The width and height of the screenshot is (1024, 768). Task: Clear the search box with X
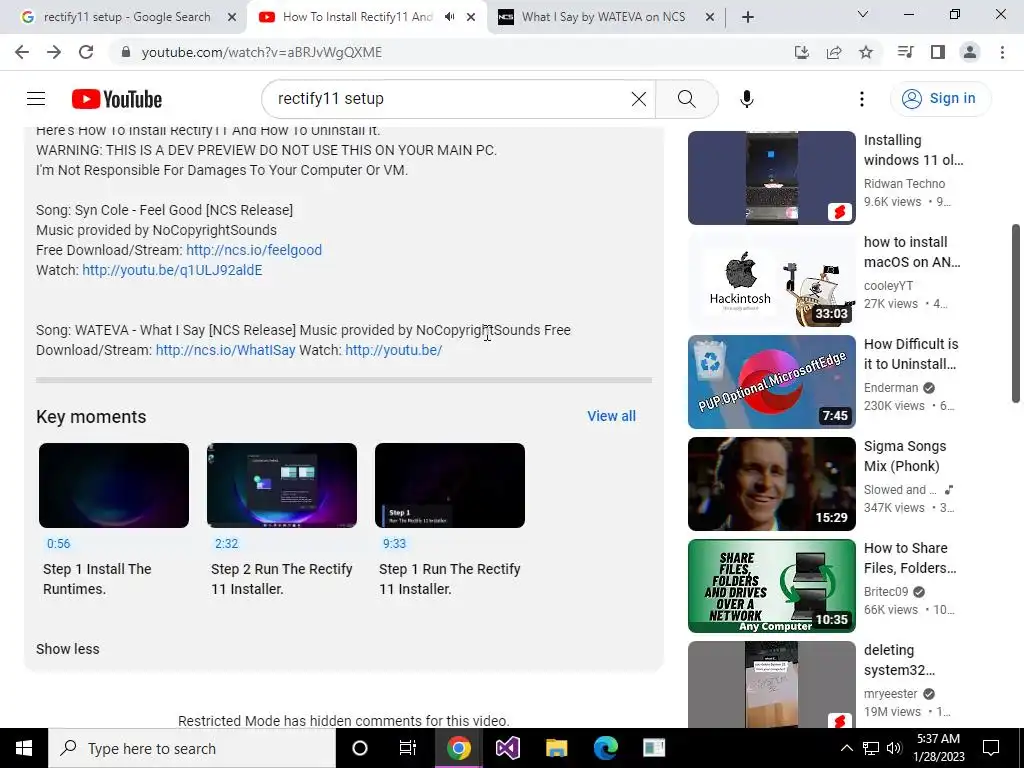639,99
